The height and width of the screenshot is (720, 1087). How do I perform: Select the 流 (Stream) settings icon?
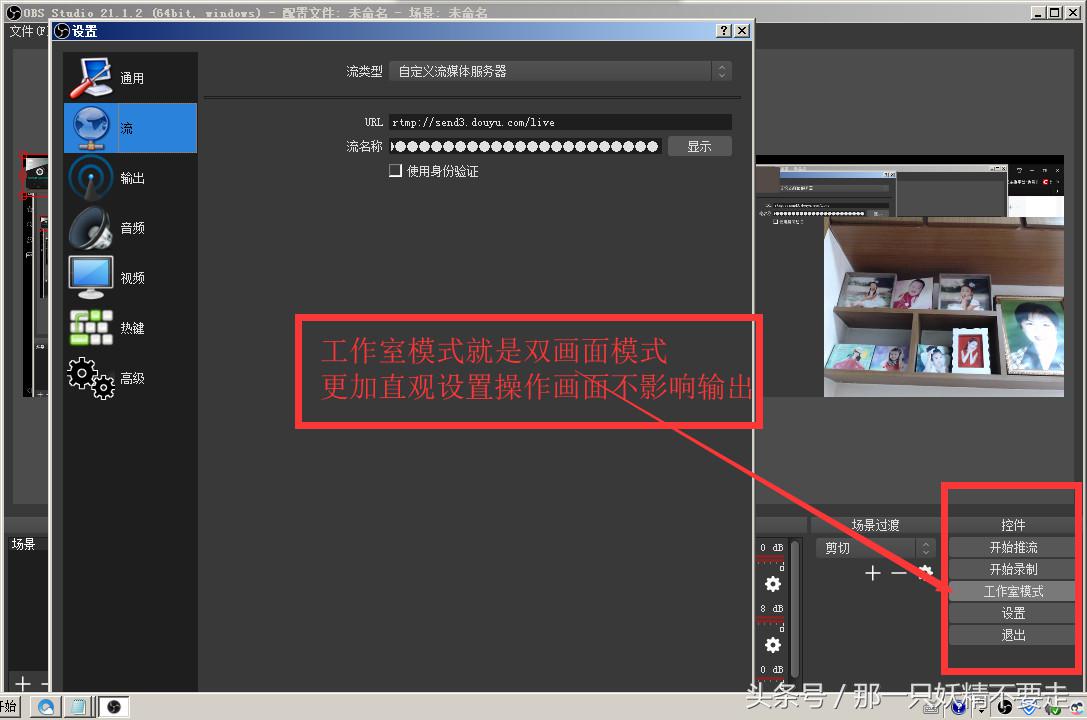pyautogui.click(x=130, y=128)
